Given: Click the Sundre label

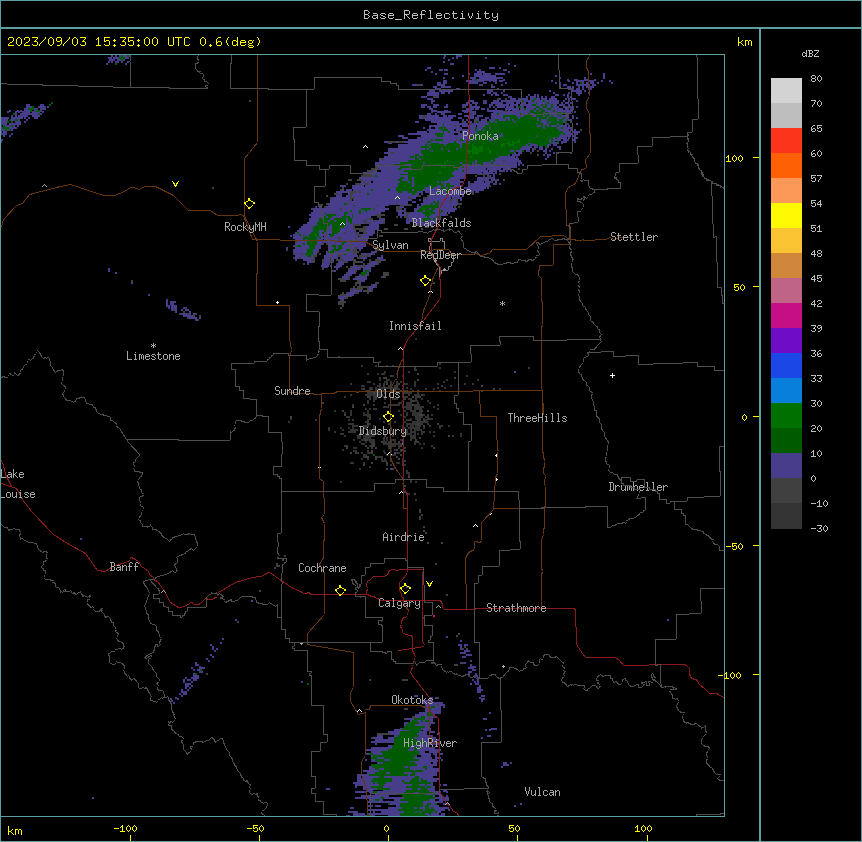Looking at the screenshot, I should 292,391.
